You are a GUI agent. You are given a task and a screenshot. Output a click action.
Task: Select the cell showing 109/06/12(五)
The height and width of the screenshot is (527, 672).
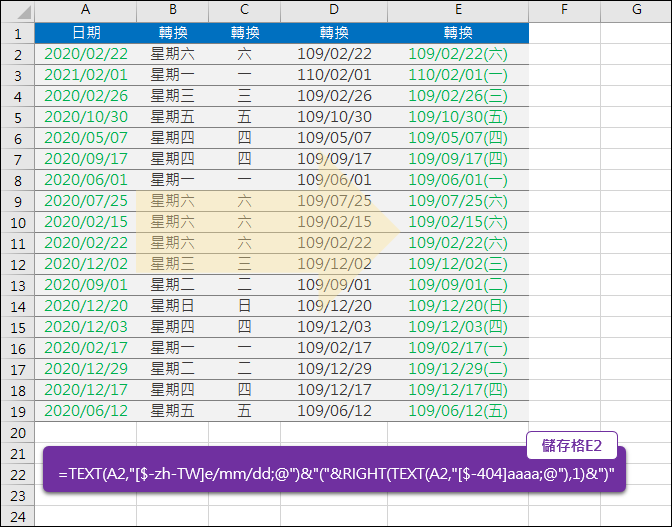[458, 411]
